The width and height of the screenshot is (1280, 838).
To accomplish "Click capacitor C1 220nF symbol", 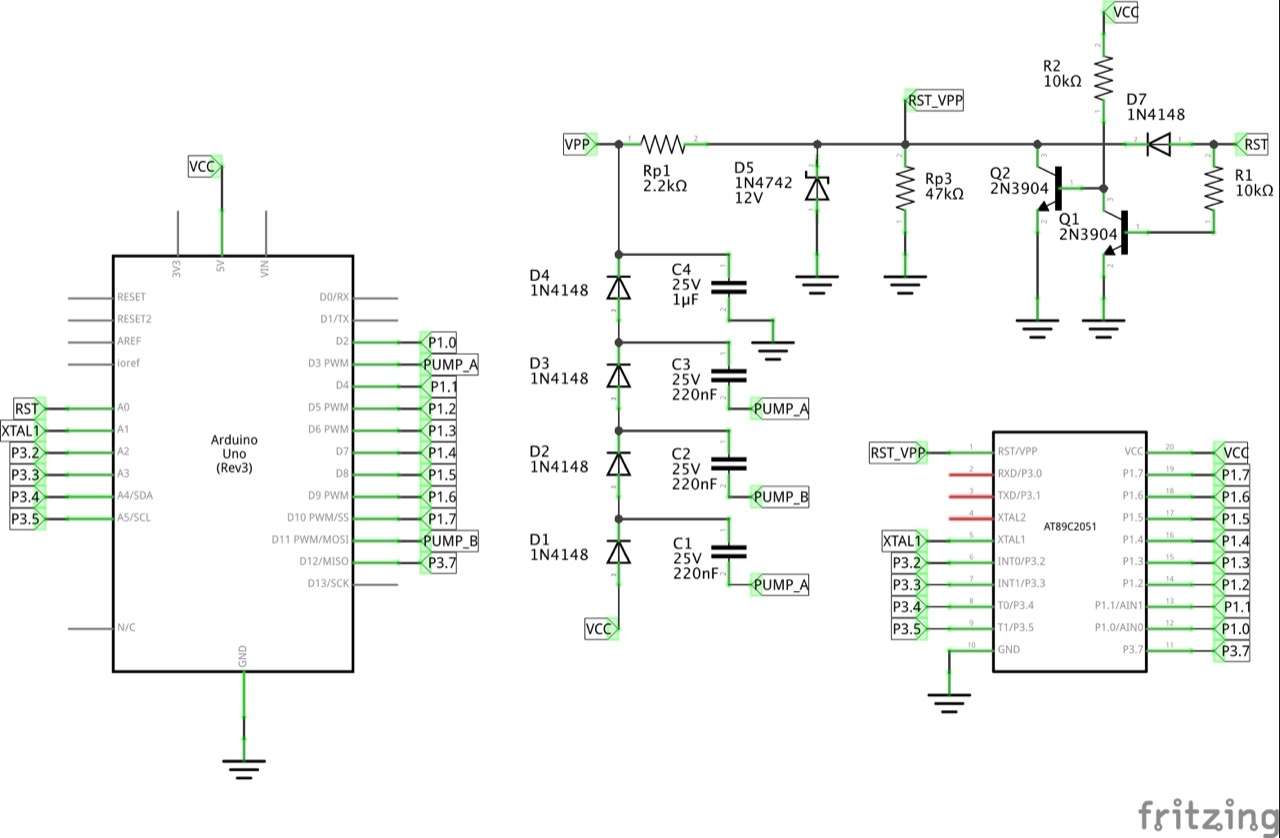I will [x=730, y=552].
